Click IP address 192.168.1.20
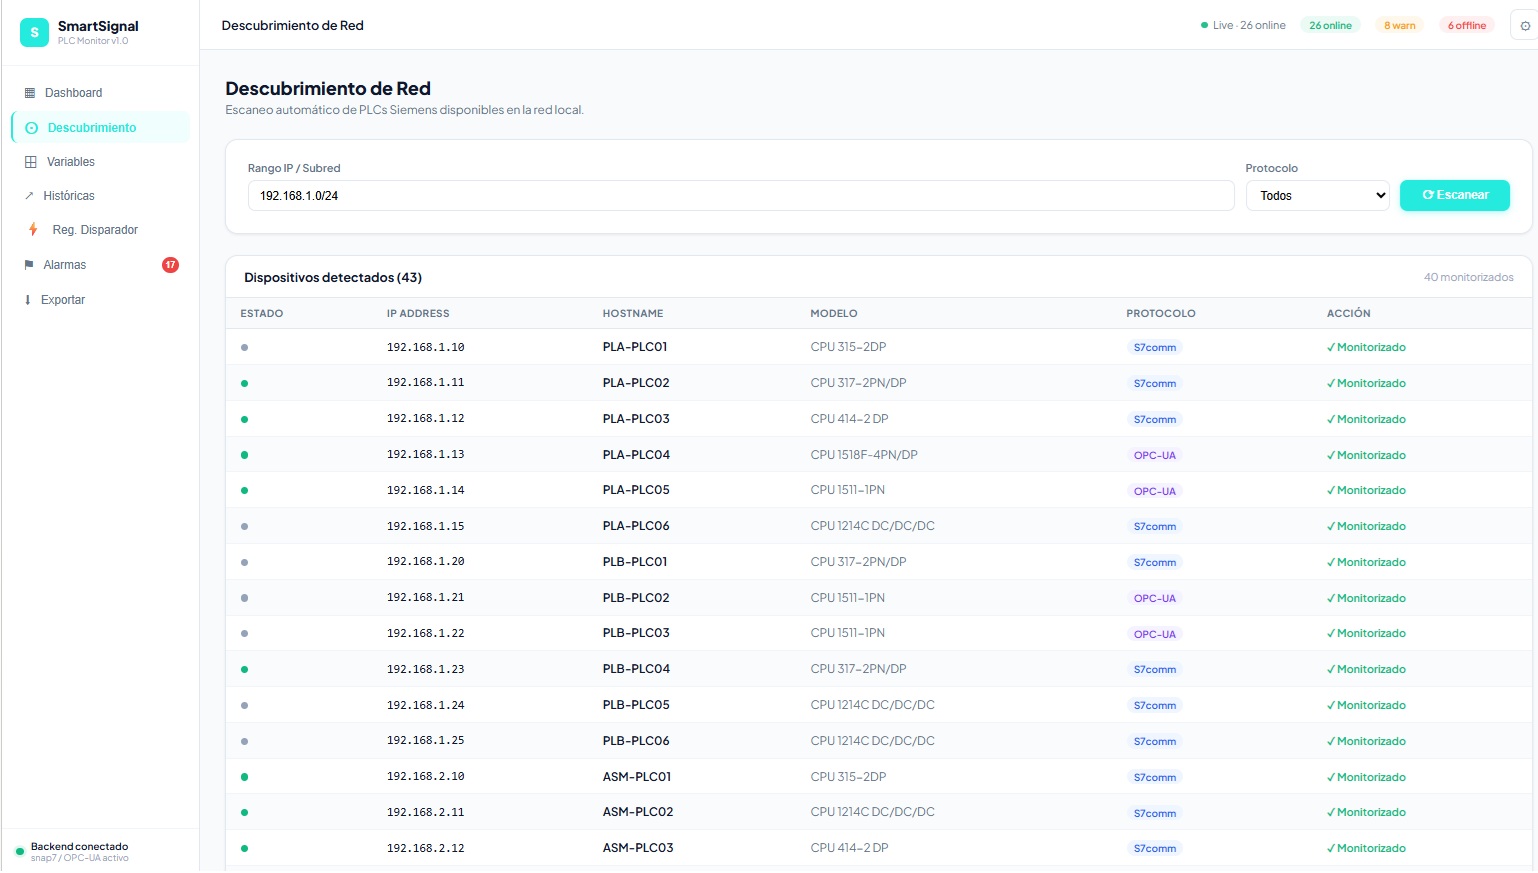This screenshot has width=1538, height=873. pyautogui.click(x=426, y=562)
